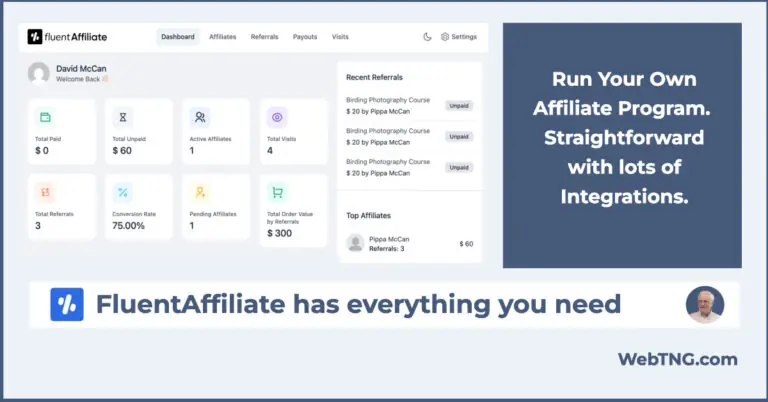Open Pippa McCan in Top Affiliates
Image resolution: width=768 pixels, height=402 pixels.
pos(389,238)
